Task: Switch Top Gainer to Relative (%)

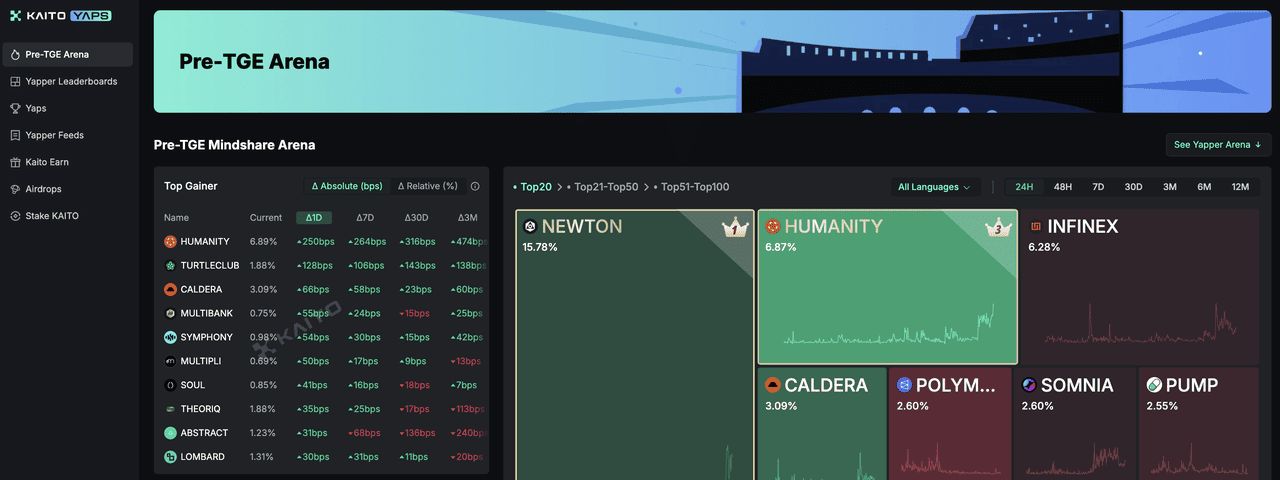Action: [x=427, y=186]
